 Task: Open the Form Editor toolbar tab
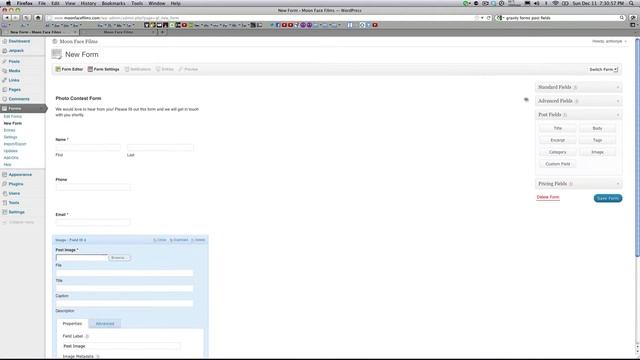(69, 69)
